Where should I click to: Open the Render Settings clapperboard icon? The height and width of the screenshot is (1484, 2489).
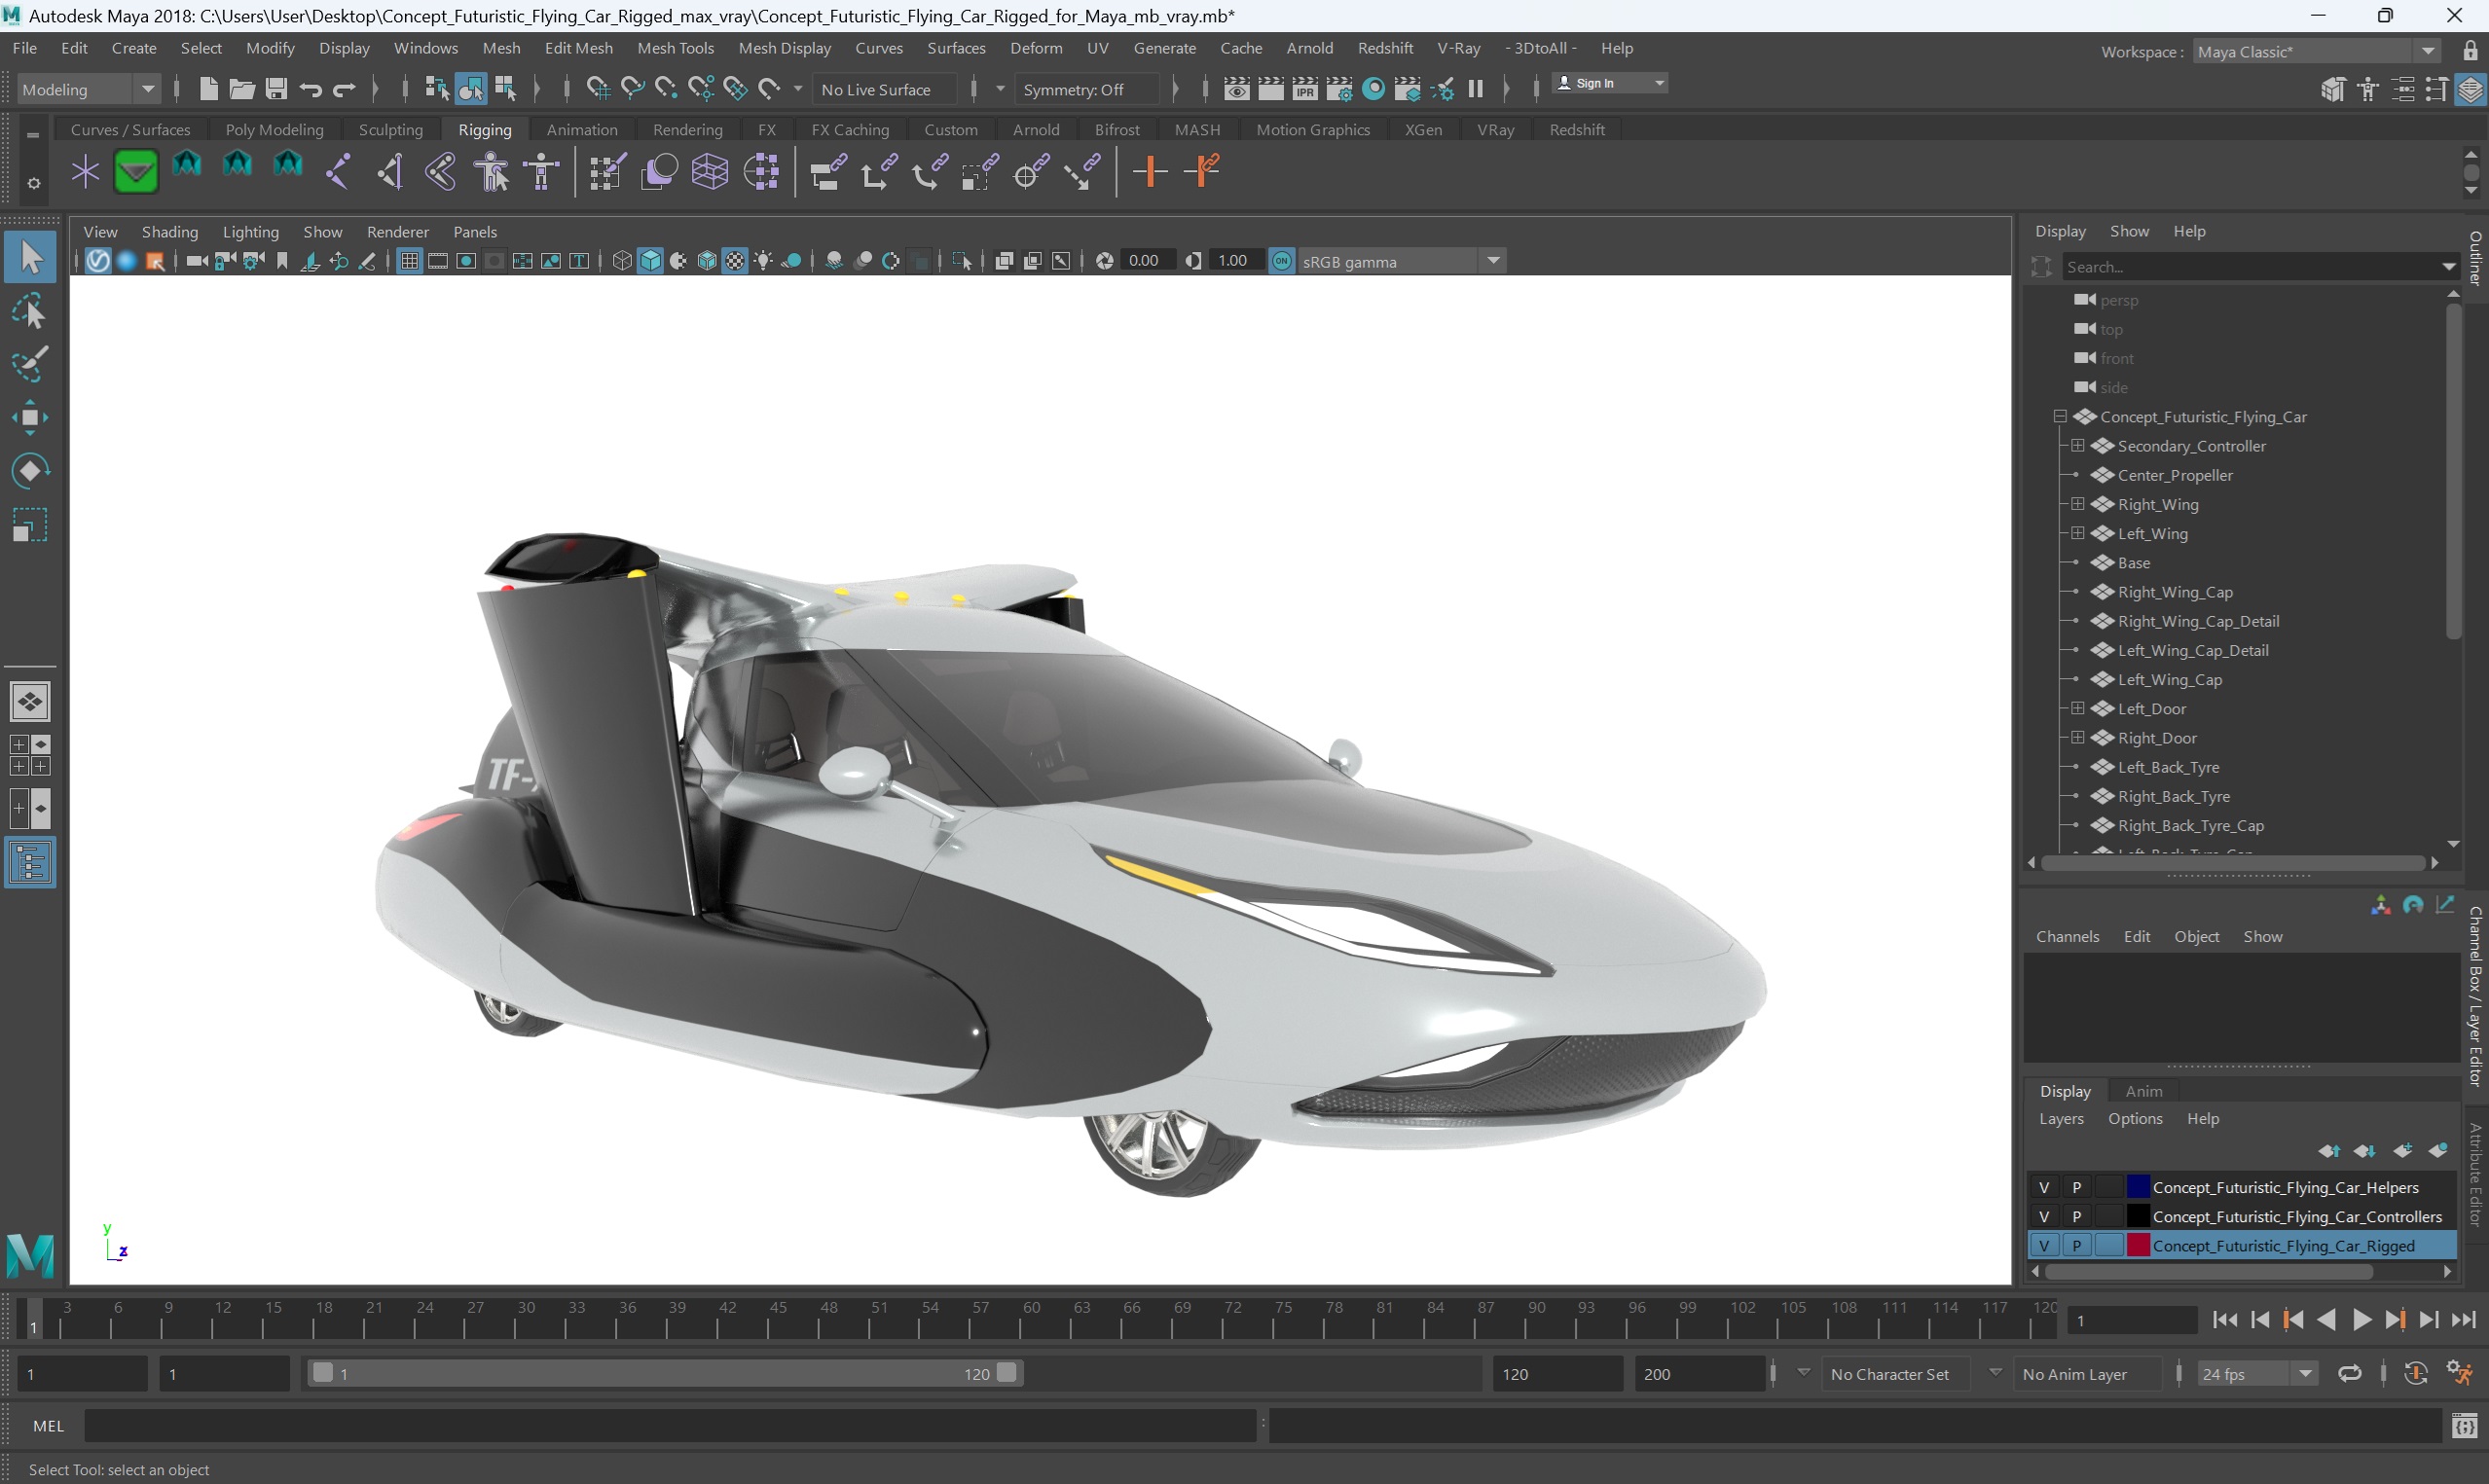[x=1339, y=89]
